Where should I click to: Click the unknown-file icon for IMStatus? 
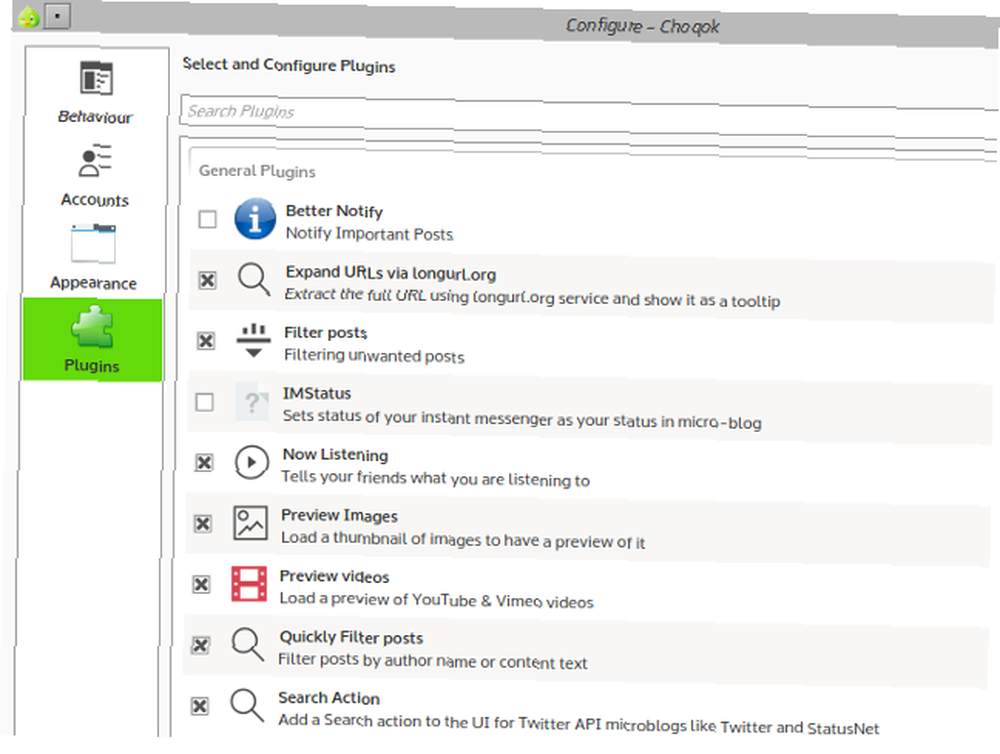tap(252, 402)
